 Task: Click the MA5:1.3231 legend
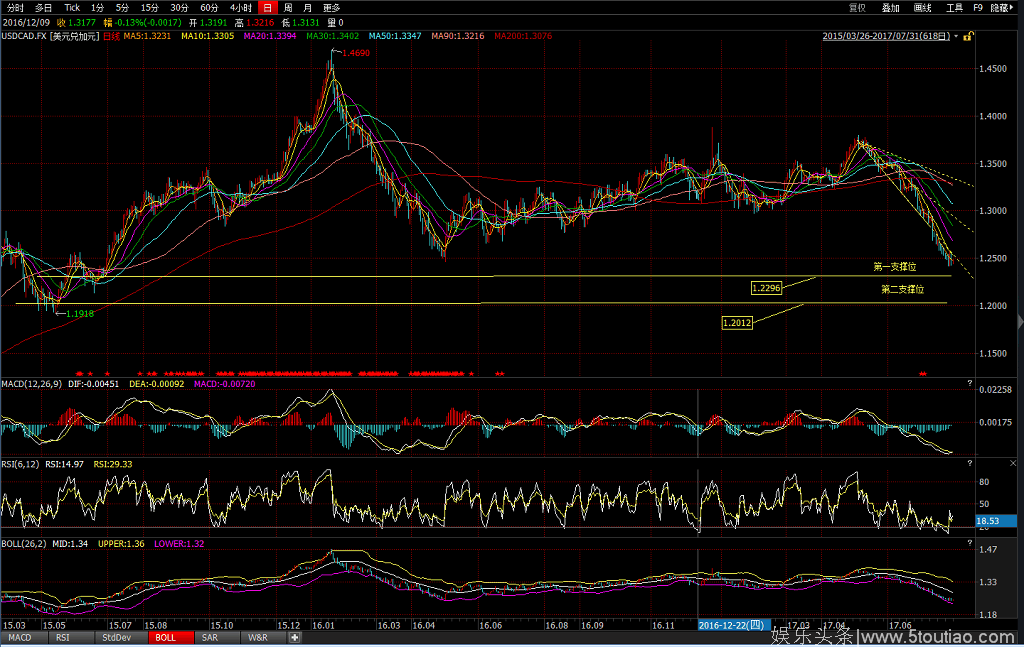(147, 36)
